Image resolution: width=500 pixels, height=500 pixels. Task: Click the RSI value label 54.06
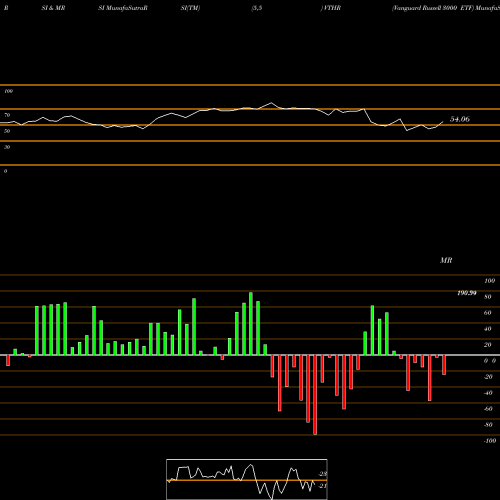(460, 119)
